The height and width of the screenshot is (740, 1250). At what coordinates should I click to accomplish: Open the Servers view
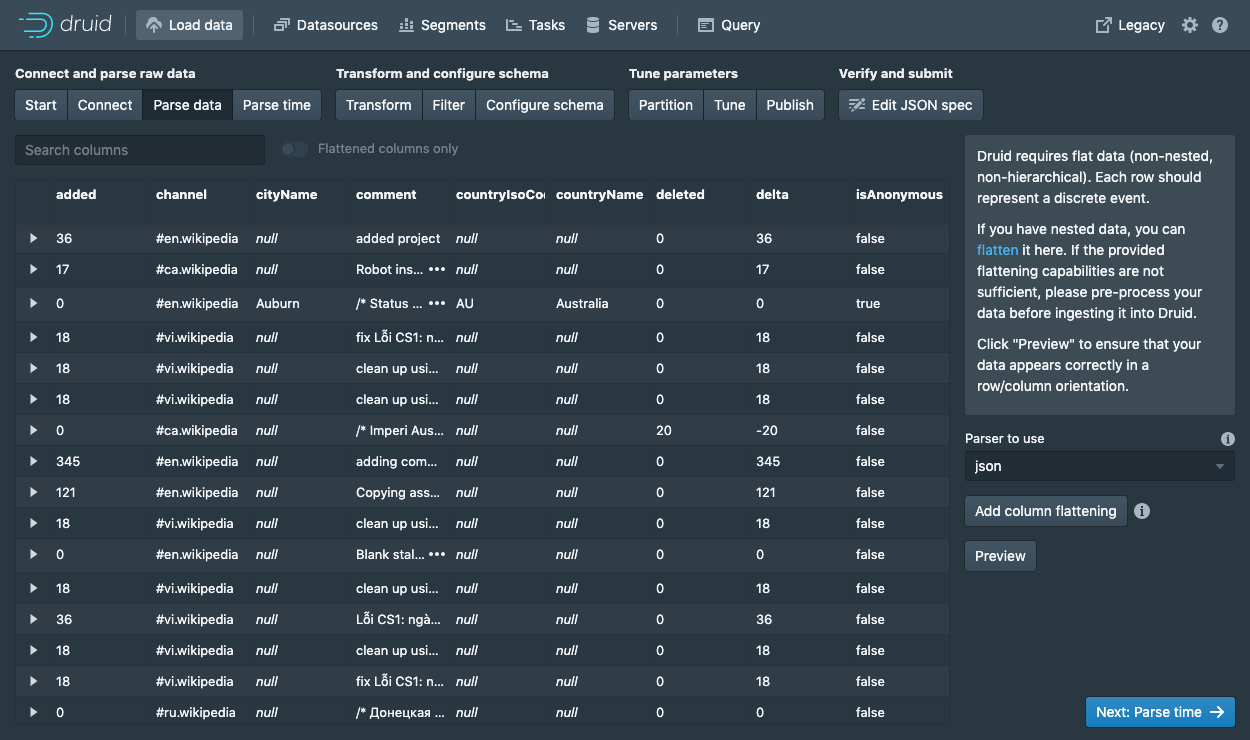(x=621, y=25)
